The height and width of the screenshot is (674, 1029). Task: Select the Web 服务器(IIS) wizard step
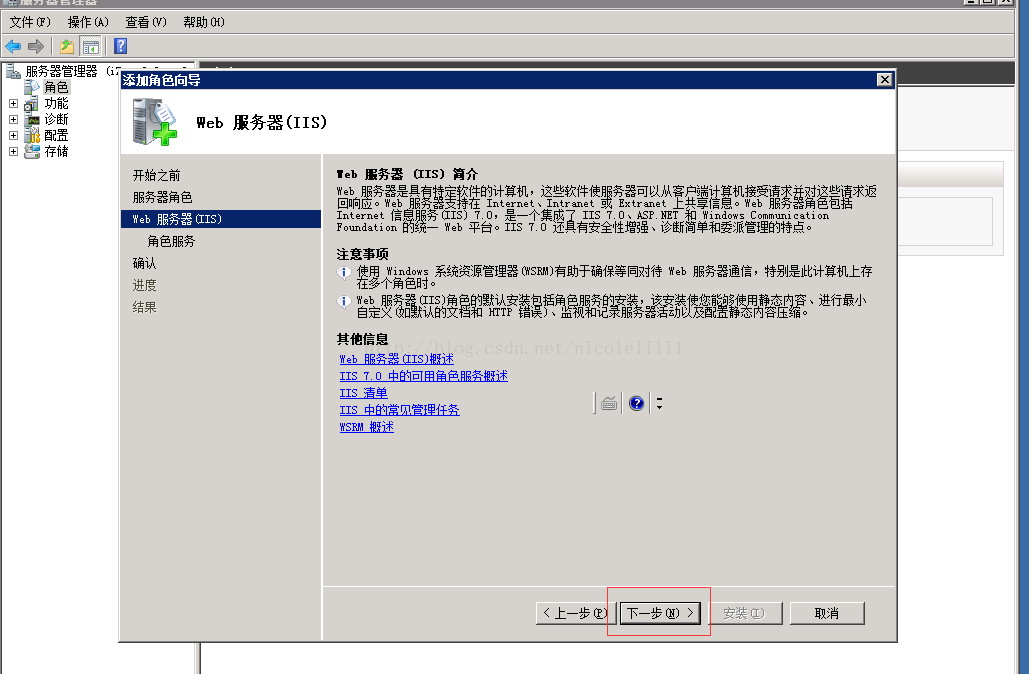coord(220,219)
